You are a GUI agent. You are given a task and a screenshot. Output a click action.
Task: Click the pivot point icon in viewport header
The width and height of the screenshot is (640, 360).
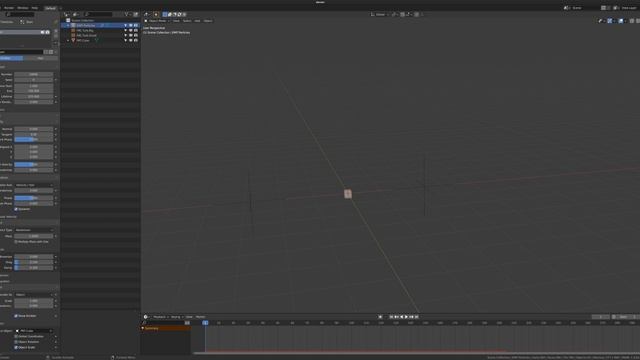pos(394,14)
